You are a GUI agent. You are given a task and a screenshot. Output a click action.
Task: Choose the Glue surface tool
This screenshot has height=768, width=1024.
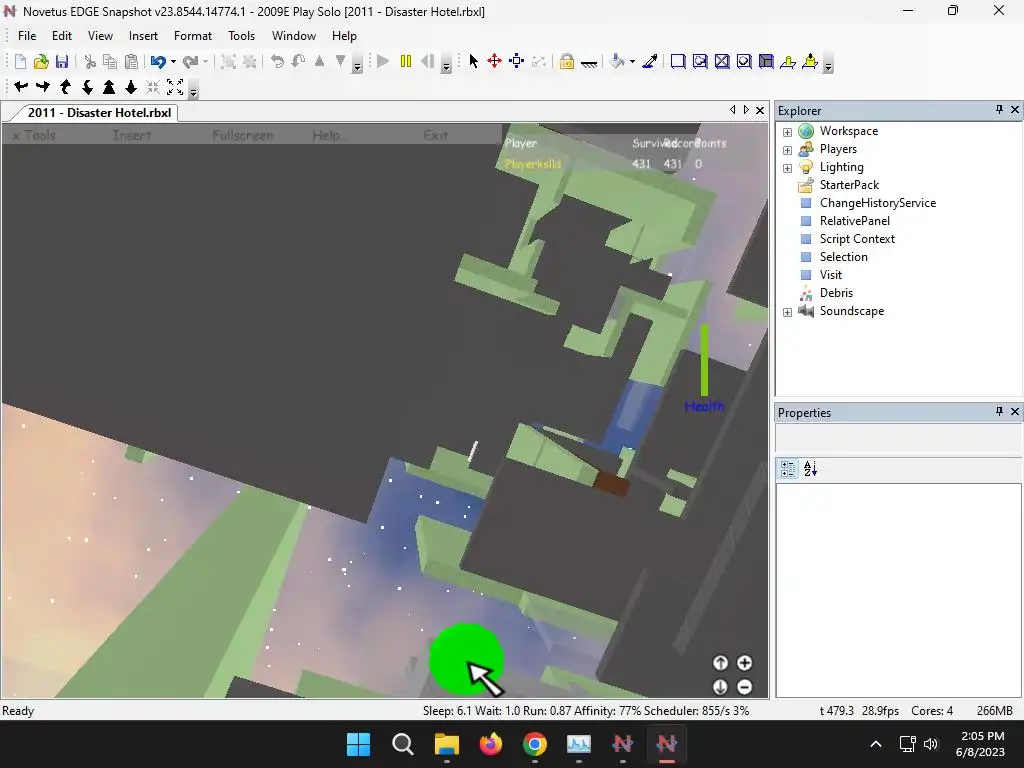700,61
